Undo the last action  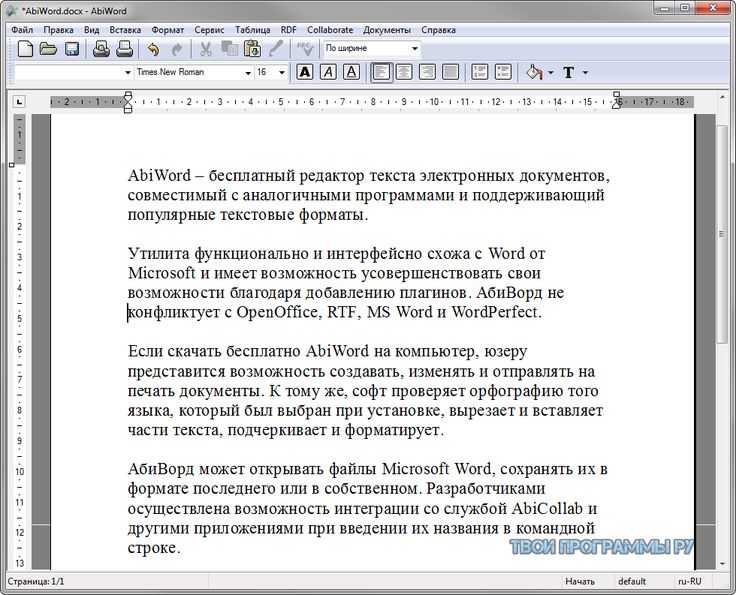point(153,49)
